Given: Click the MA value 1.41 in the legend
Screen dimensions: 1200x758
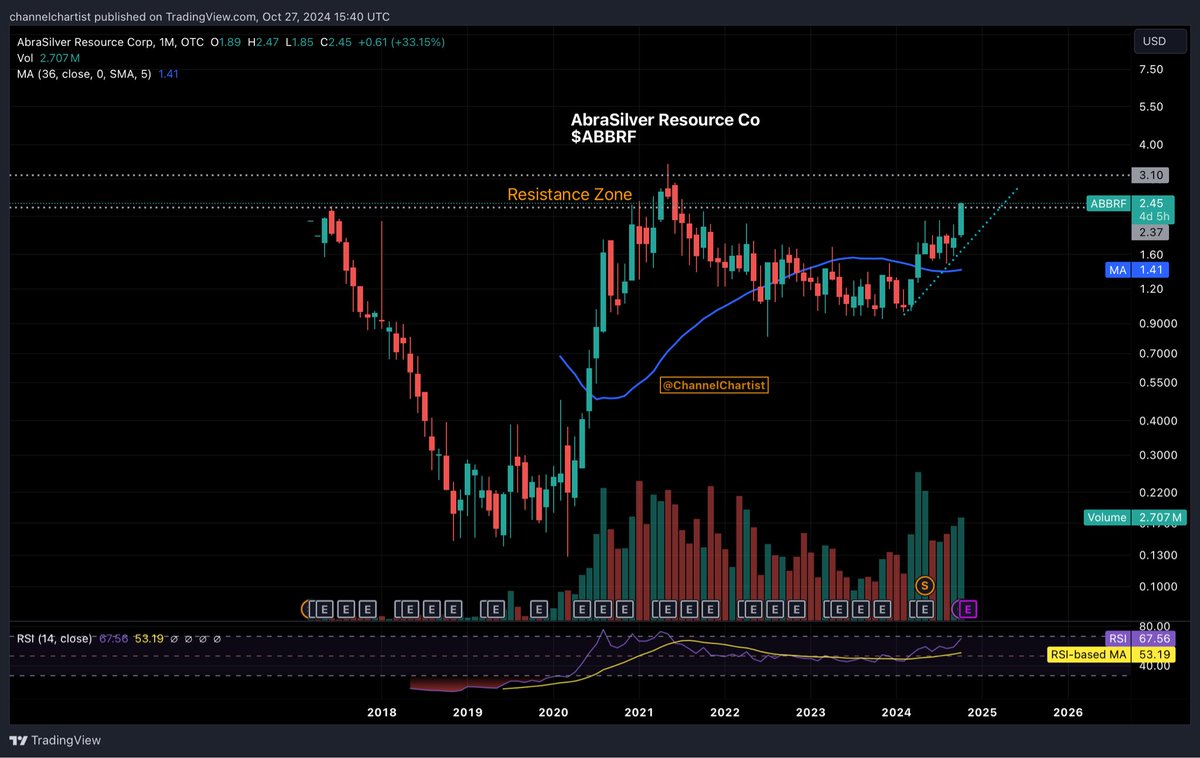Looking at the screenshot, I should point(169,74).
